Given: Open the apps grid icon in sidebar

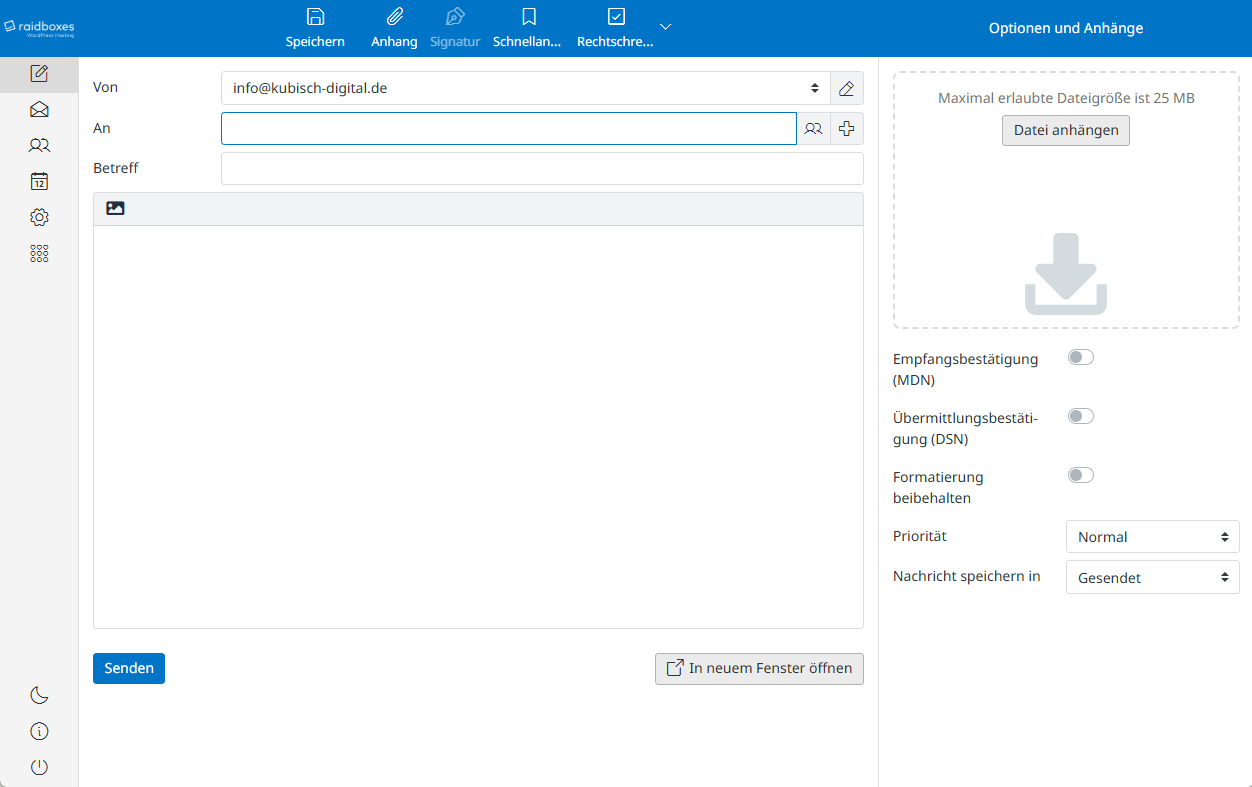Looking at the screenshot, I should [x=39, y=254].
